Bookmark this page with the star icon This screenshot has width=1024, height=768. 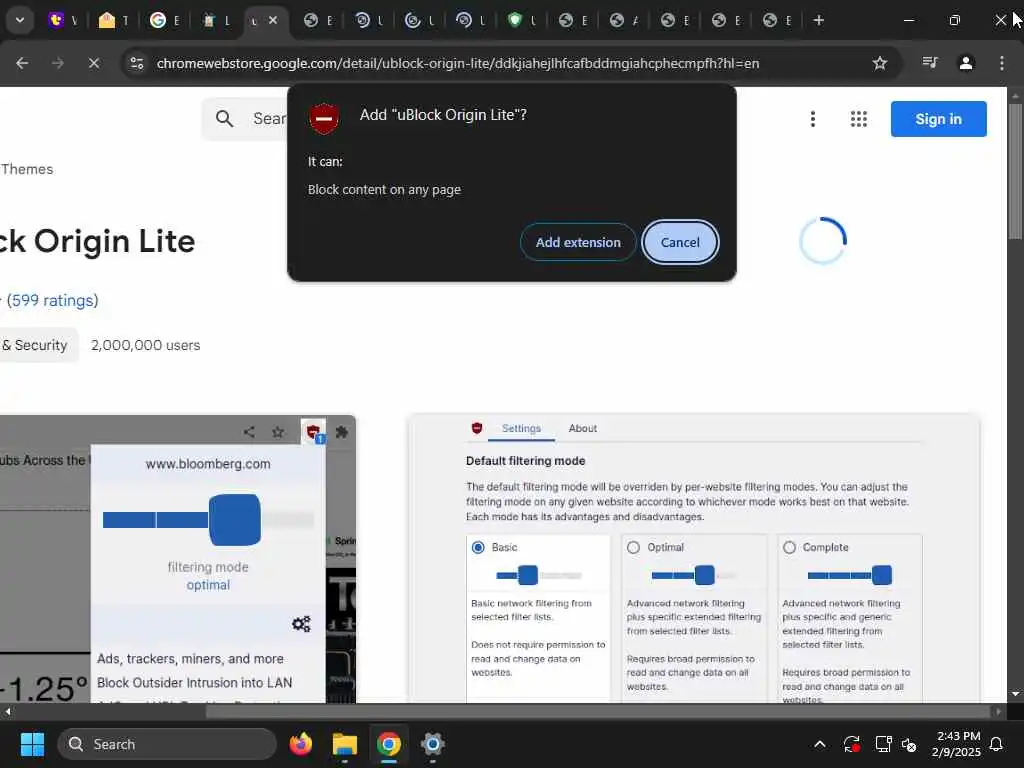[x=880, y=63]
